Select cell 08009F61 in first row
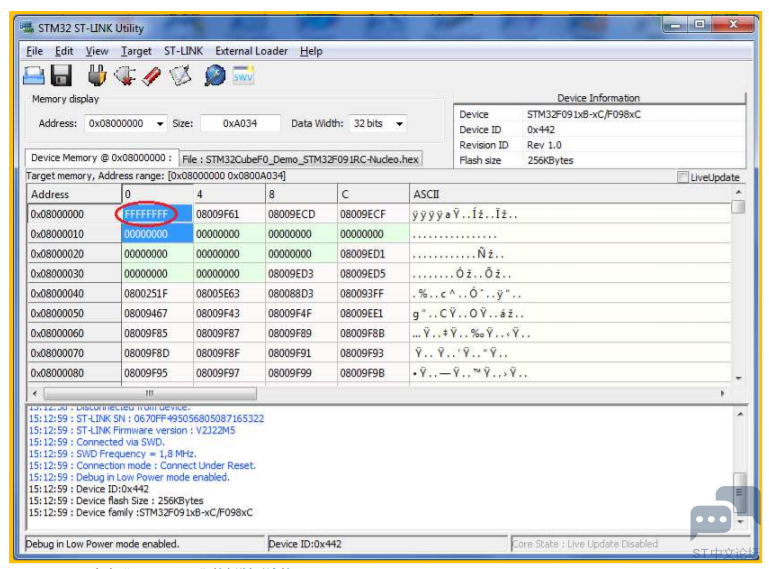The height and width of the screenshot is (569, 769). click(229, 214)
